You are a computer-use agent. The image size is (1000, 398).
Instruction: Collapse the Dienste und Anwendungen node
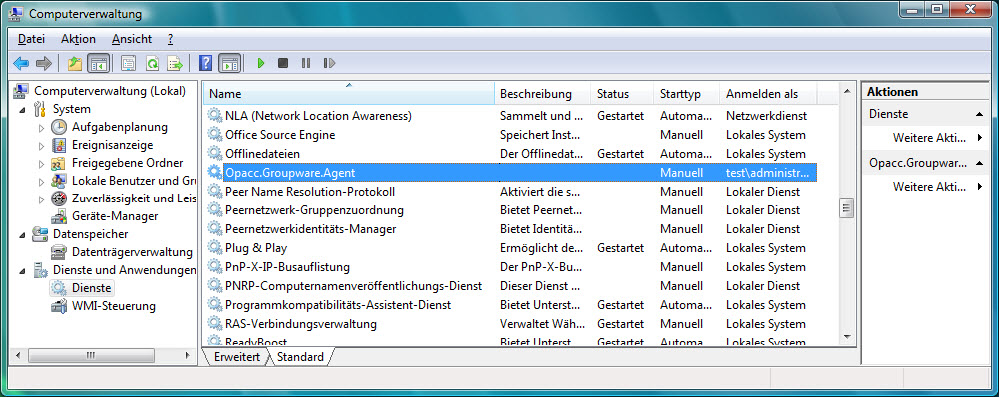pyautogui.click(x=23, y=270)
